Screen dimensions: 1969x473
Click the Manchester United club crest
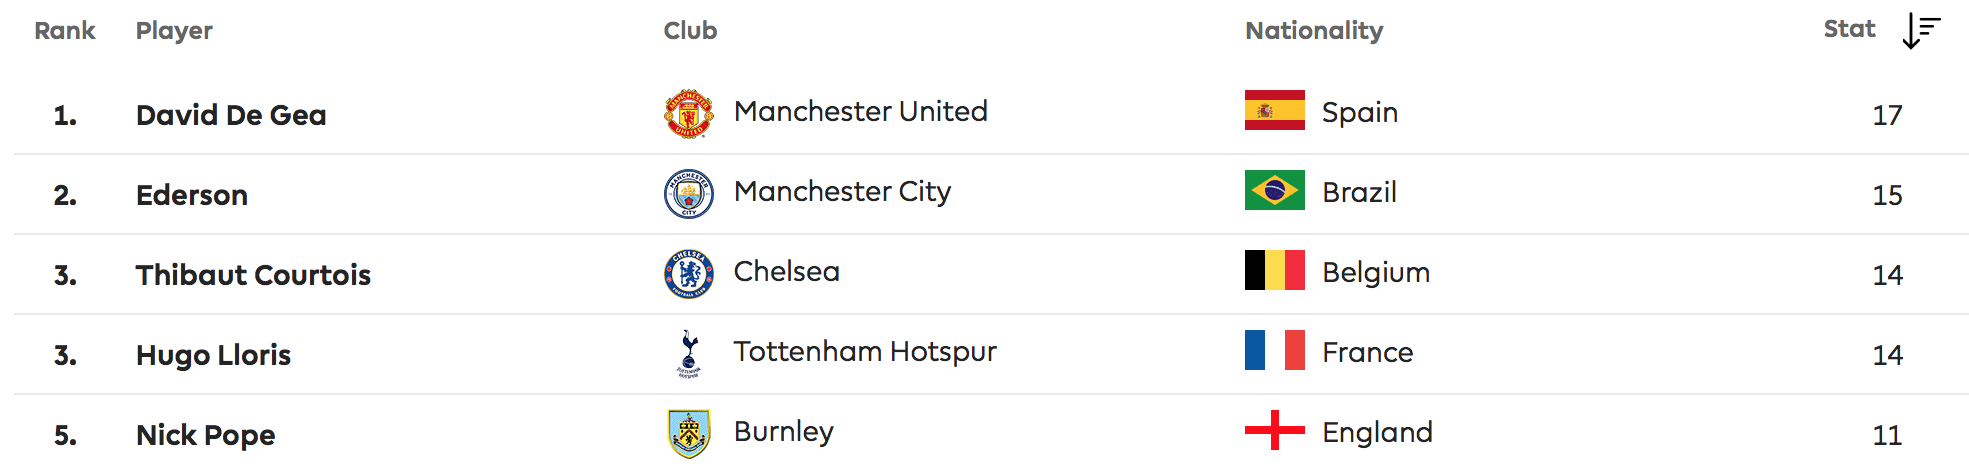pos(689,114)
